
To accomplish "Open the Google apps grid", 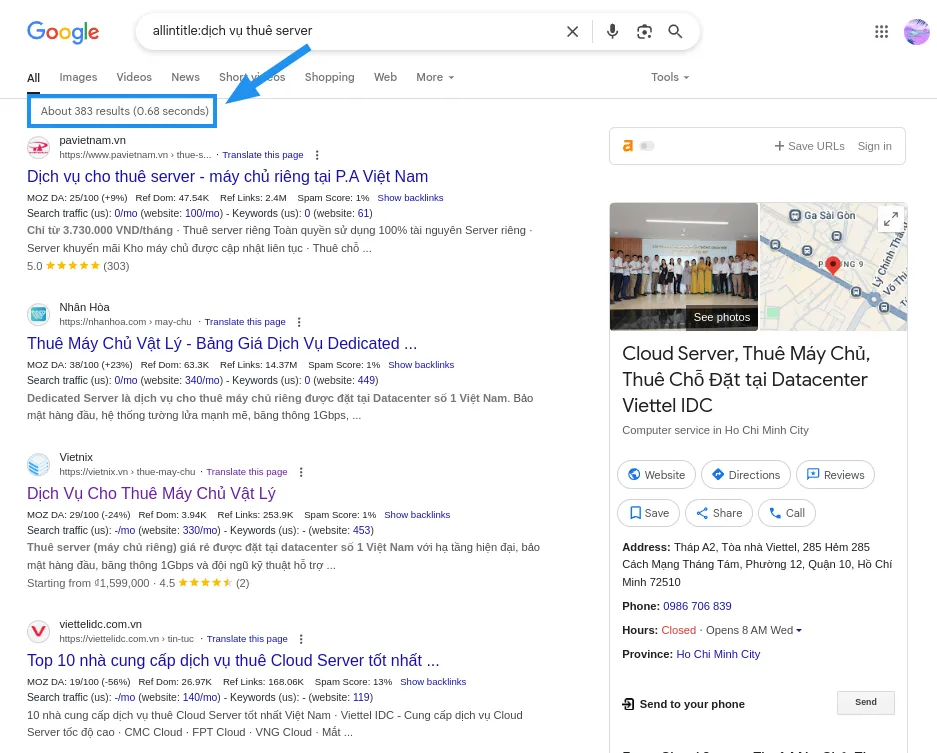I will (x=881, y=32).
